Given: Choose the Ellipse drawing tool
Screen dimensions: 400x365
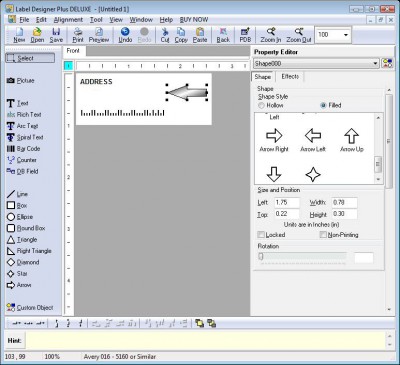Looking at the screenshot, I should click(20, 217).
